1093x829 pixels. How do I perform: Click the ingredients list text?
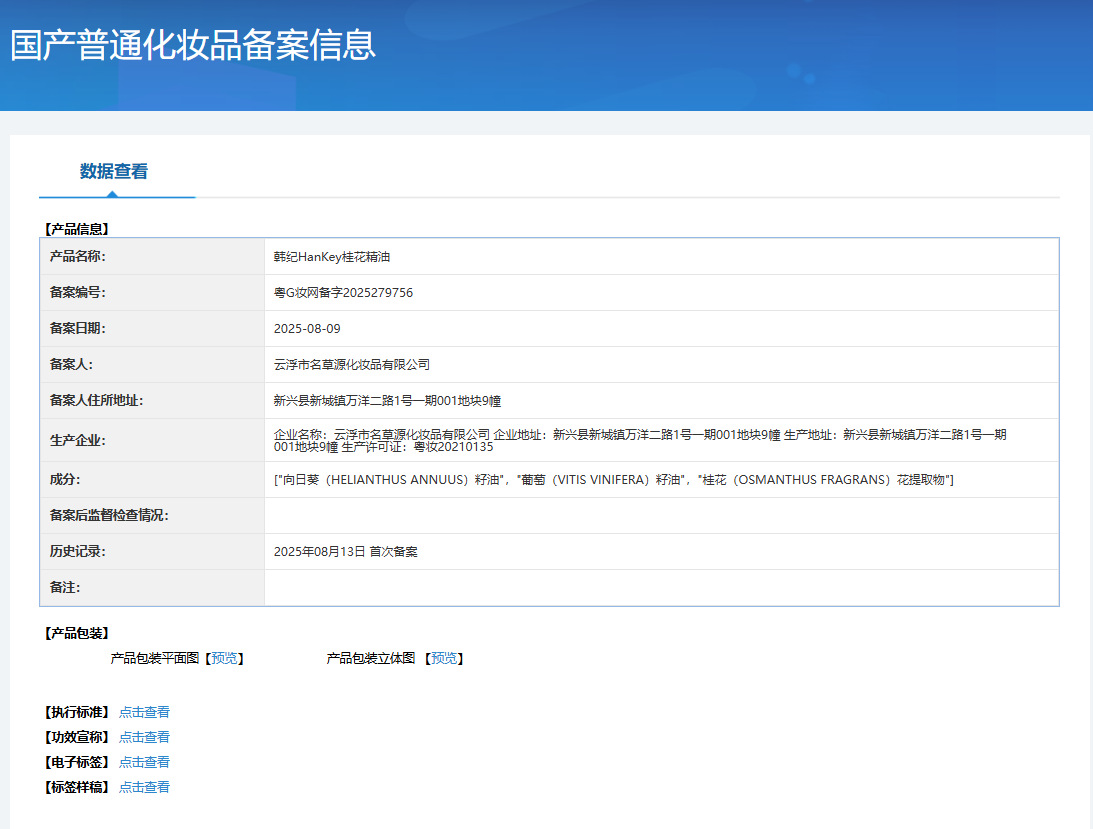(613, 480)
